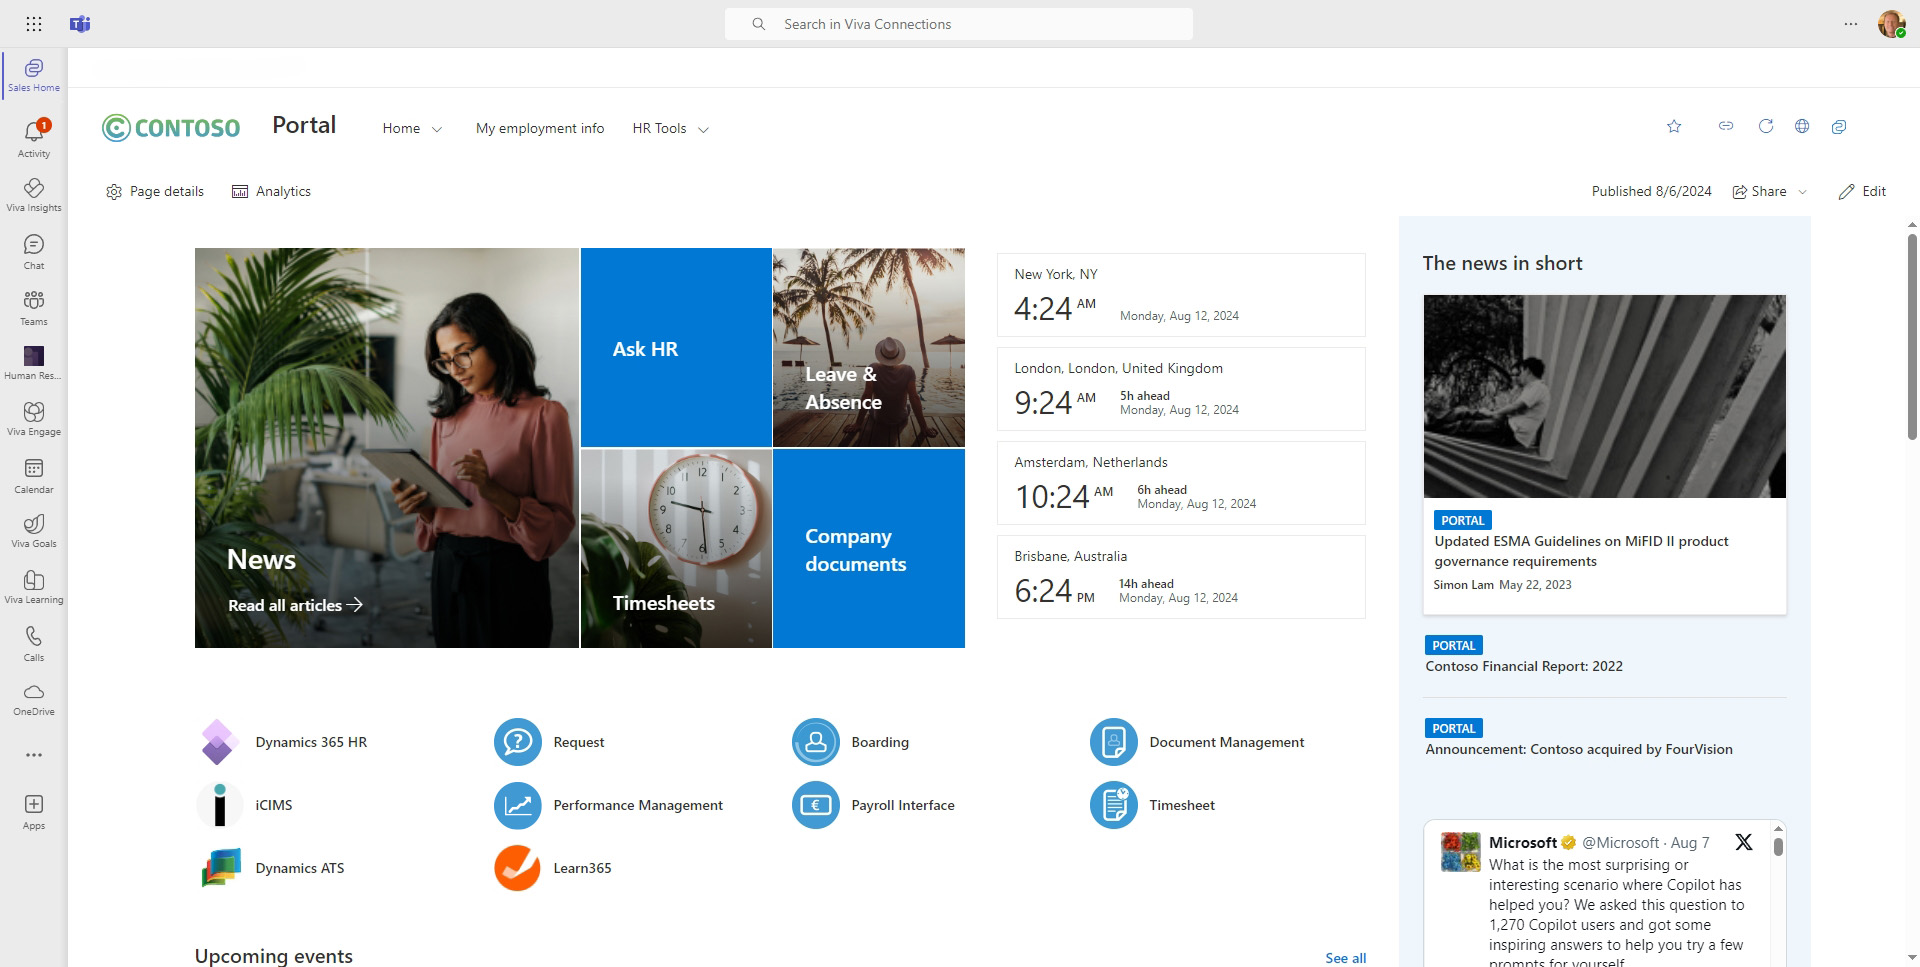Click the Portal site title
This screenshot has height=967, width=1920.
[x=304, y=125]
